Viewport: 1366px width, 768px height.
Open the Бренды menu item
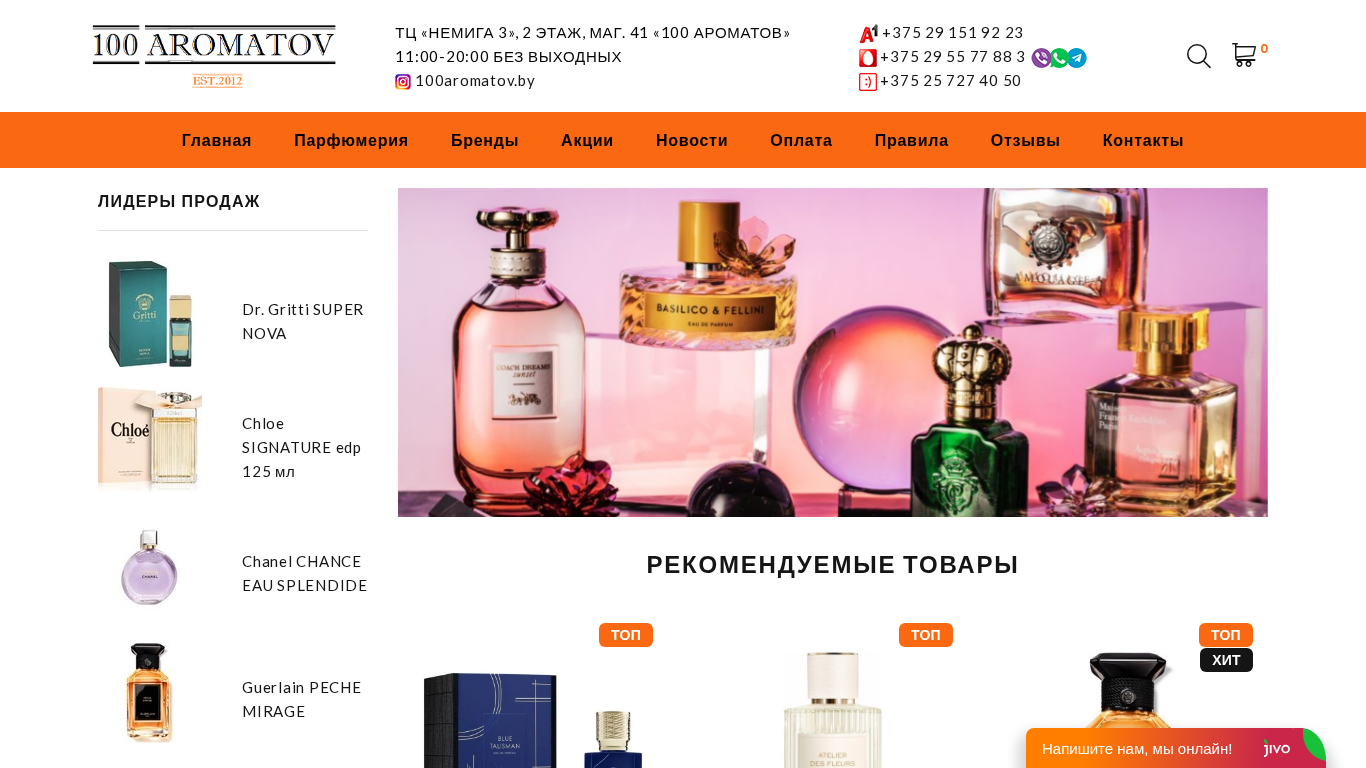point(485,140)
